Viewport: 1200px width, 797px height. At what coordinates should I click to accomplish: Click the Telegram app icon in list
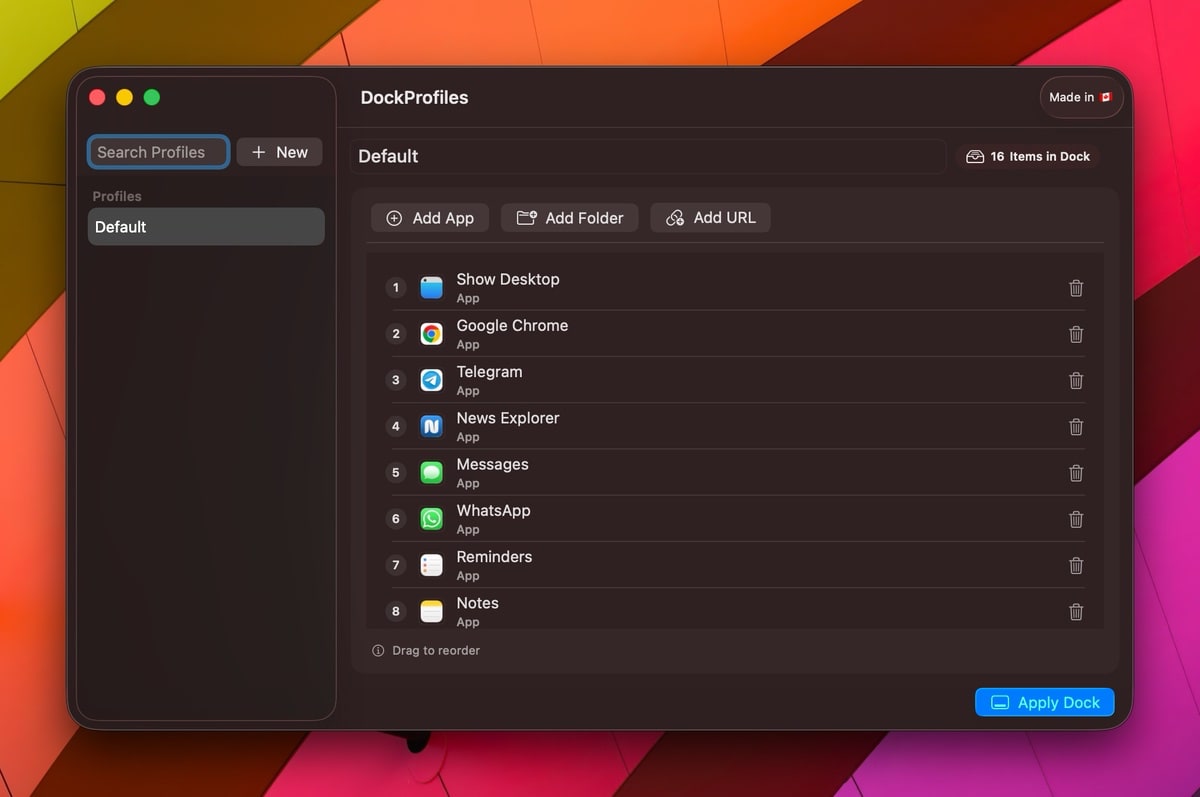(431, 380)
